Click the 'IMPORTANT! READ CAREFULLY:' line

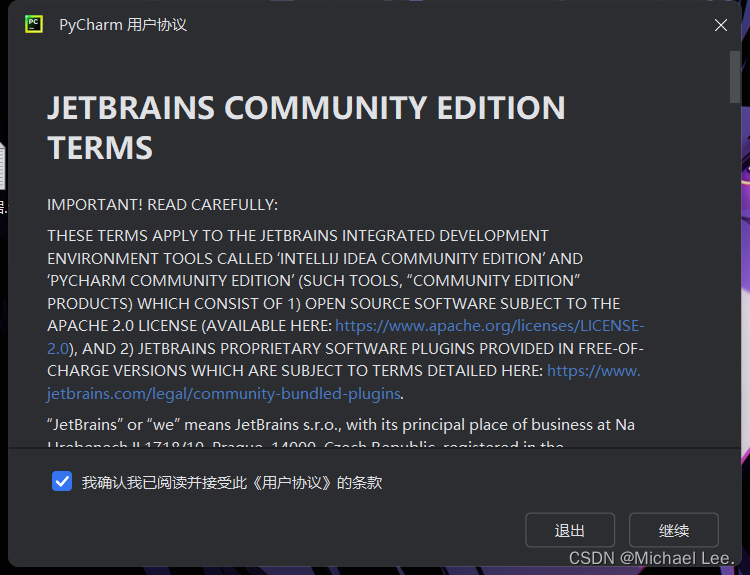162,205
